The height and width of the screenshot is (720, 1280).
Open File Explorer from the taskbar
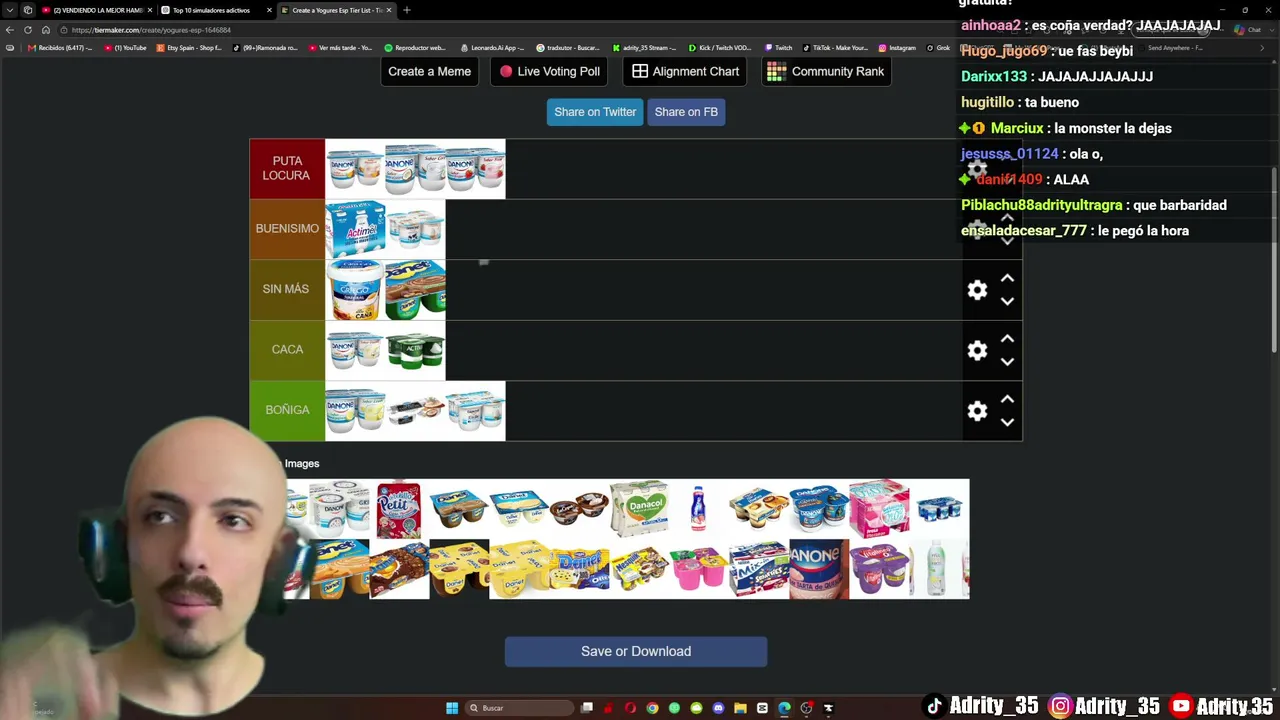(x=740, y=708)
